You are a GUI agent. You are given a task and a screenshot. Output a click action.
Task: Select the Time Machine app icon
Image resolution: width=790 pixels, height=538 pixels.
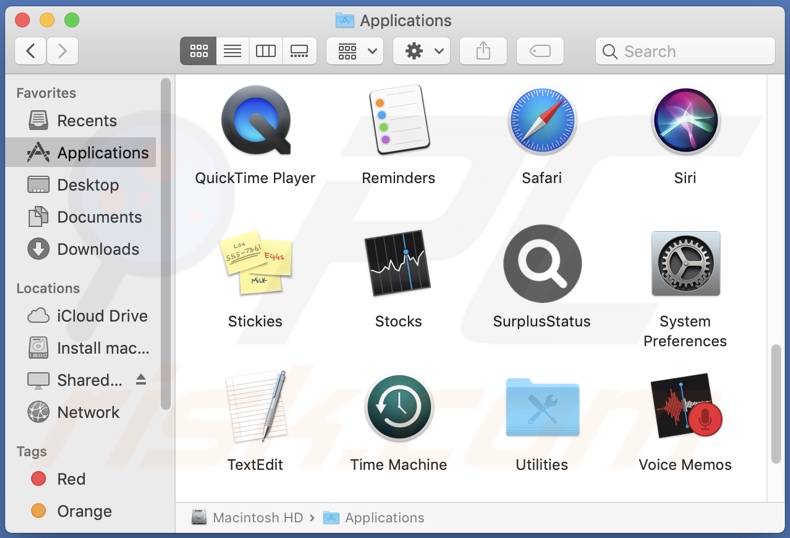(399, 407)
